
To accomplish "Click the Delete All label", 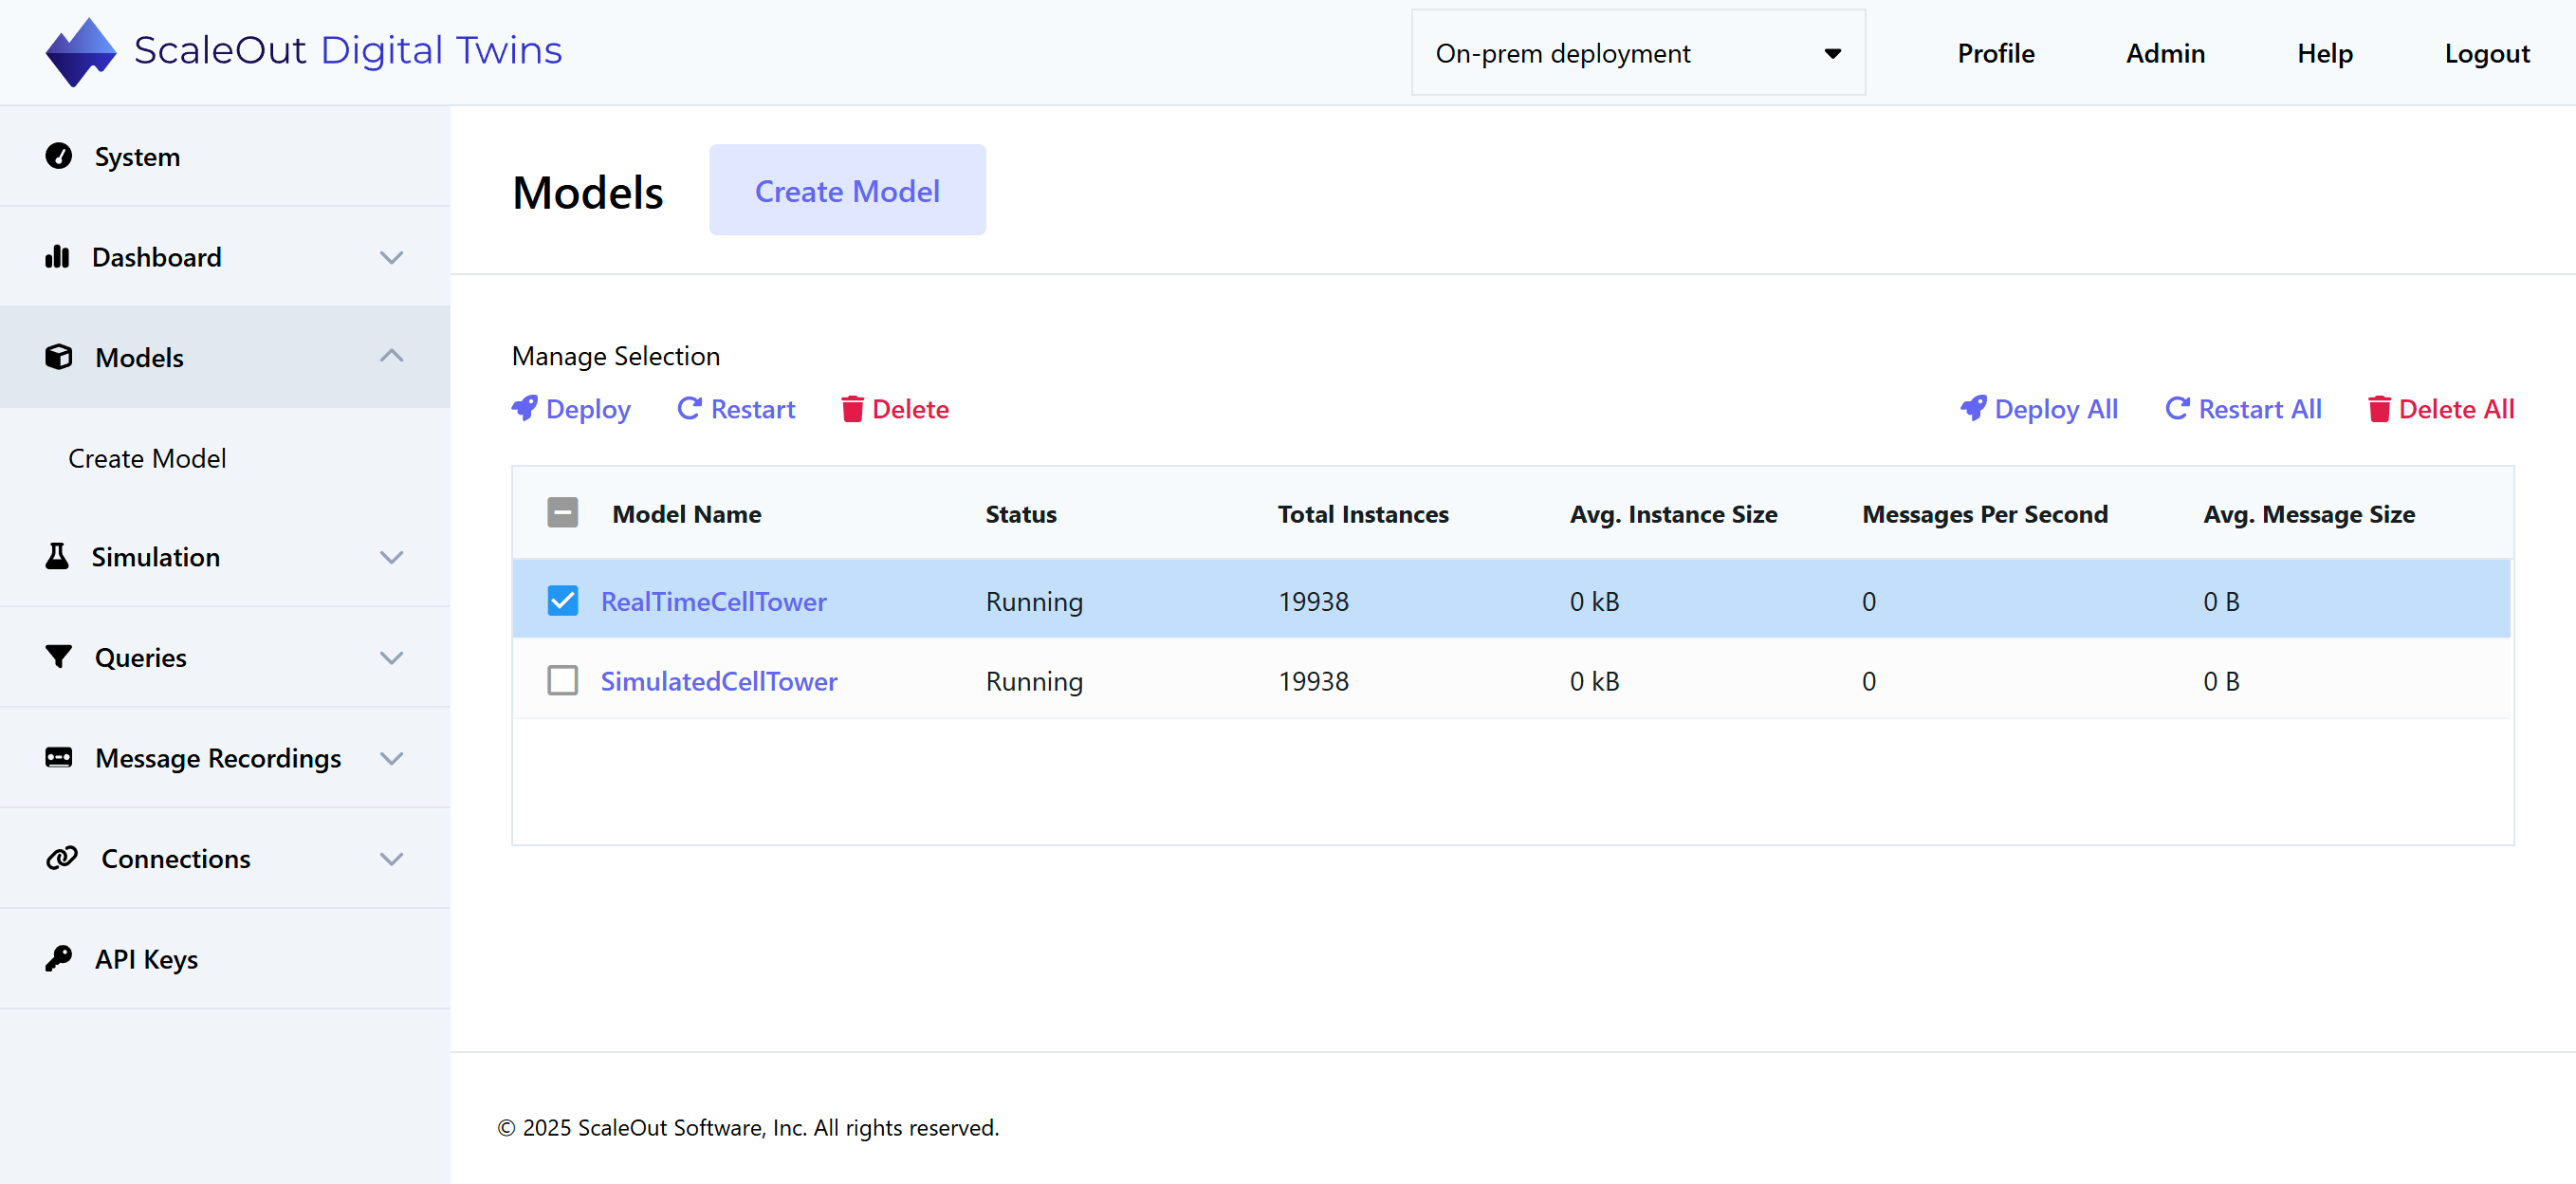I will [2456, 409].
